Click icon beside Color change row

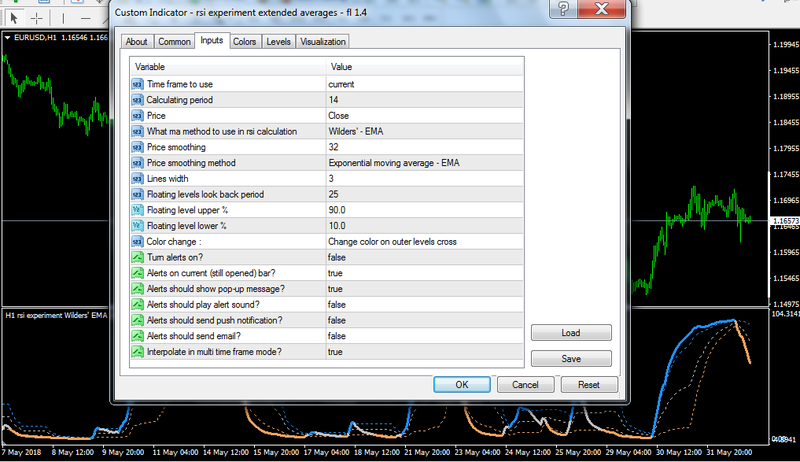[137, 242]
